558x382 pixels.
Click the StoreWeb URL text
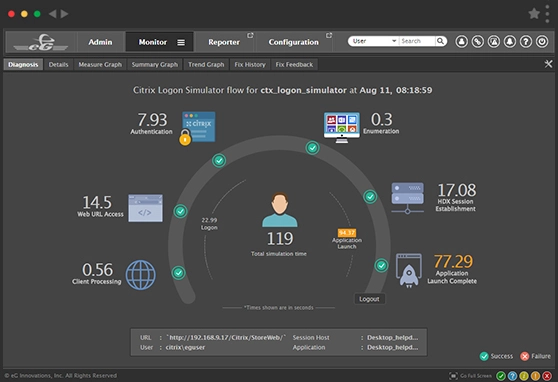coord(226,337)
